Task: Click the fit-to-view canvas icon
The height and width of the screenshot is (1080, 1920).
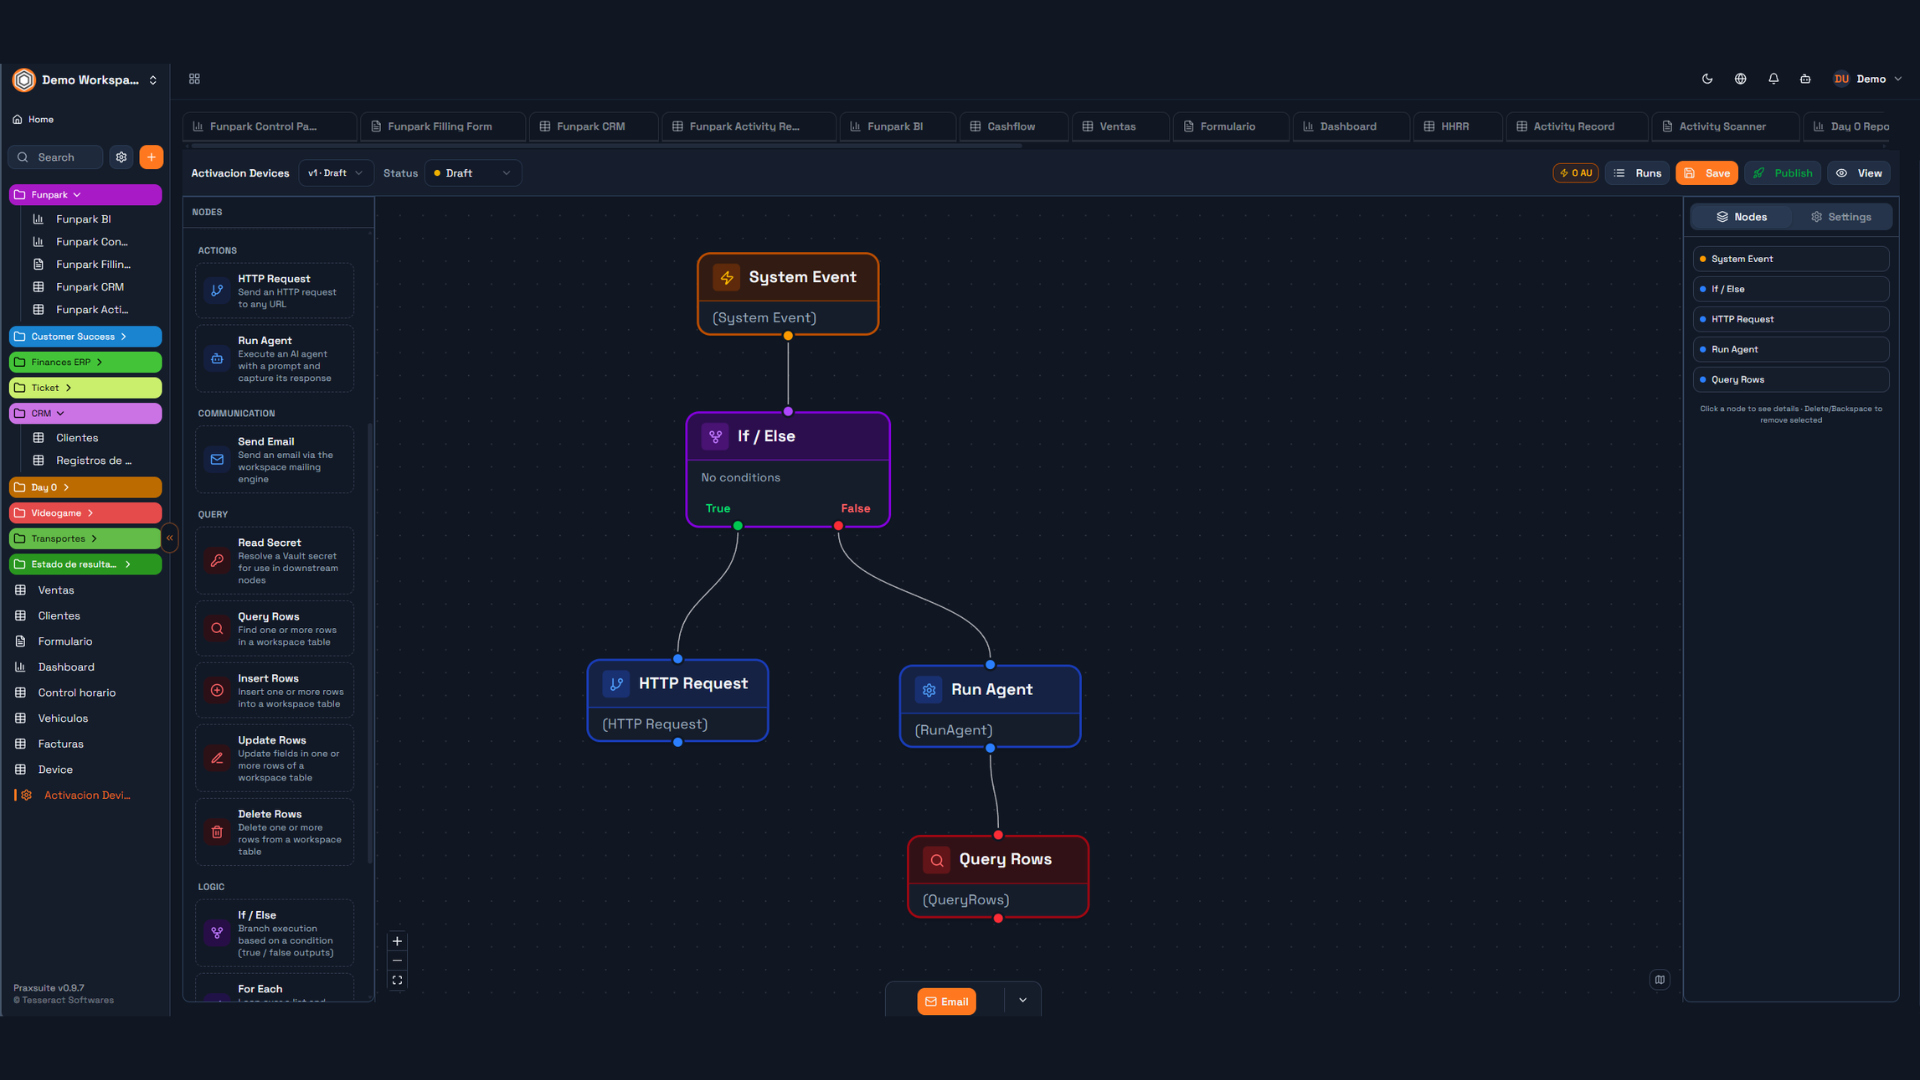Action: coord(397,980)
